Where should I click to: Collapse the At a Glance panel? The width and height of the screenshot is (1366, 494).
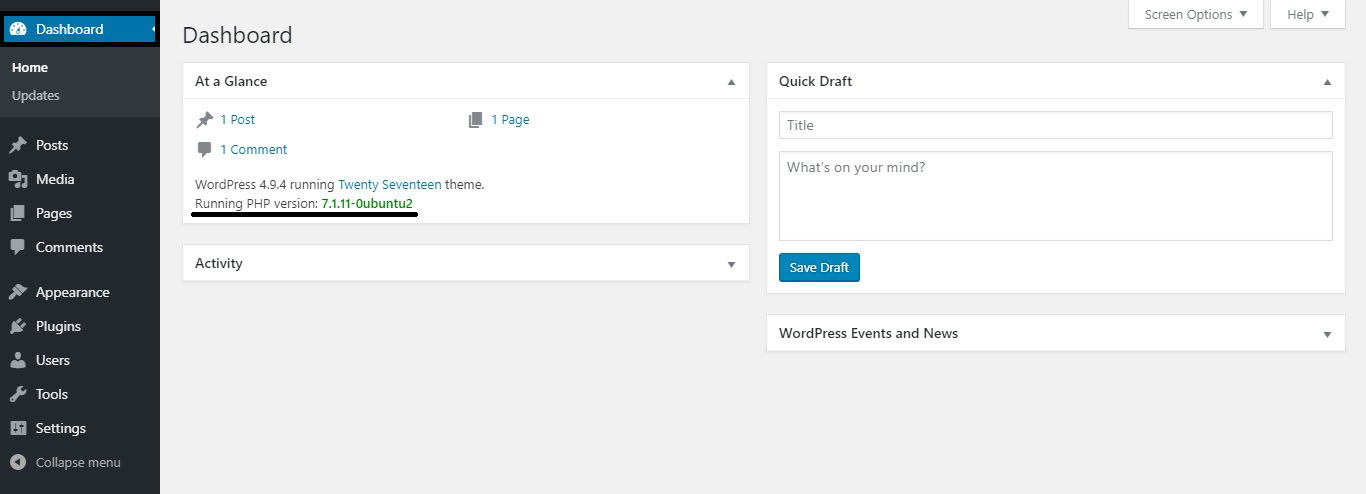pyautogui.click(x=731, y=82)
